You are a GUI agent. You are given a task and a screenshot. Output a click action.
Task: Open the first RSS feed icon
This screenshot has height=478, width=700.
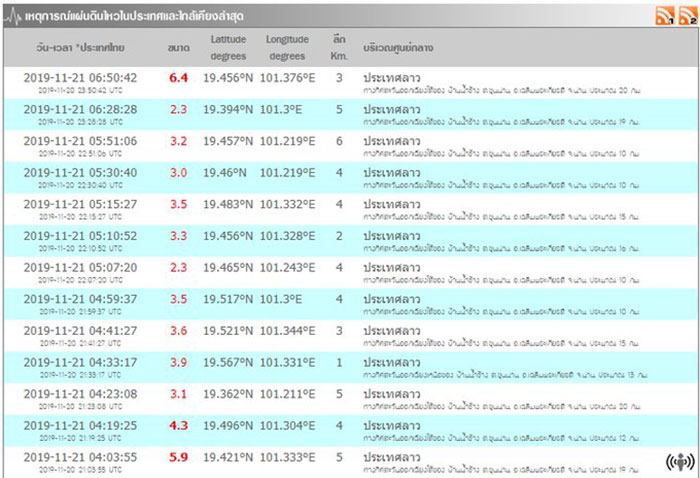[x=664, y=15]
